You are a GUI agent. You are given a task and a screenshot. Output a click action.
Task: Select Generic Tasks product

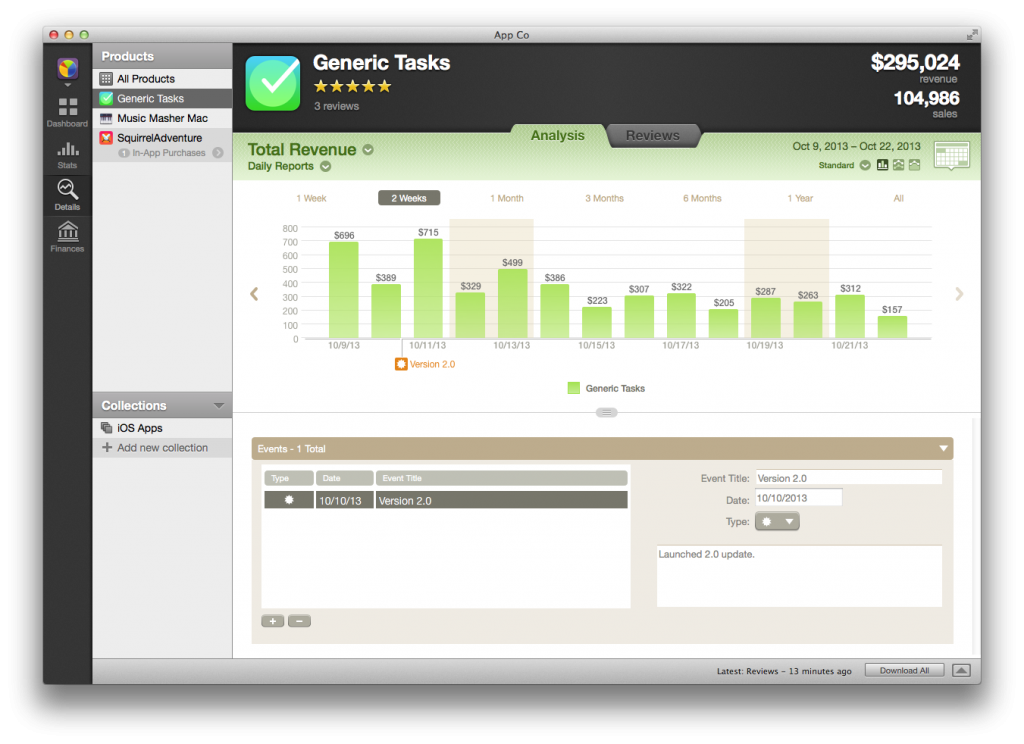162,98
